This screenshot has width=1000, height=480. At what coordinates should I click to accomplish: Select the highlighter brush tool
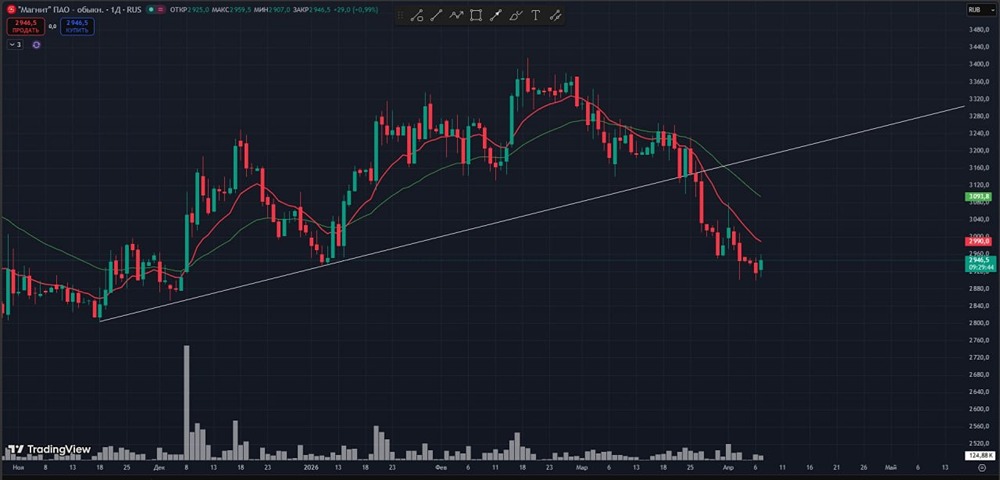pos(516,15)
